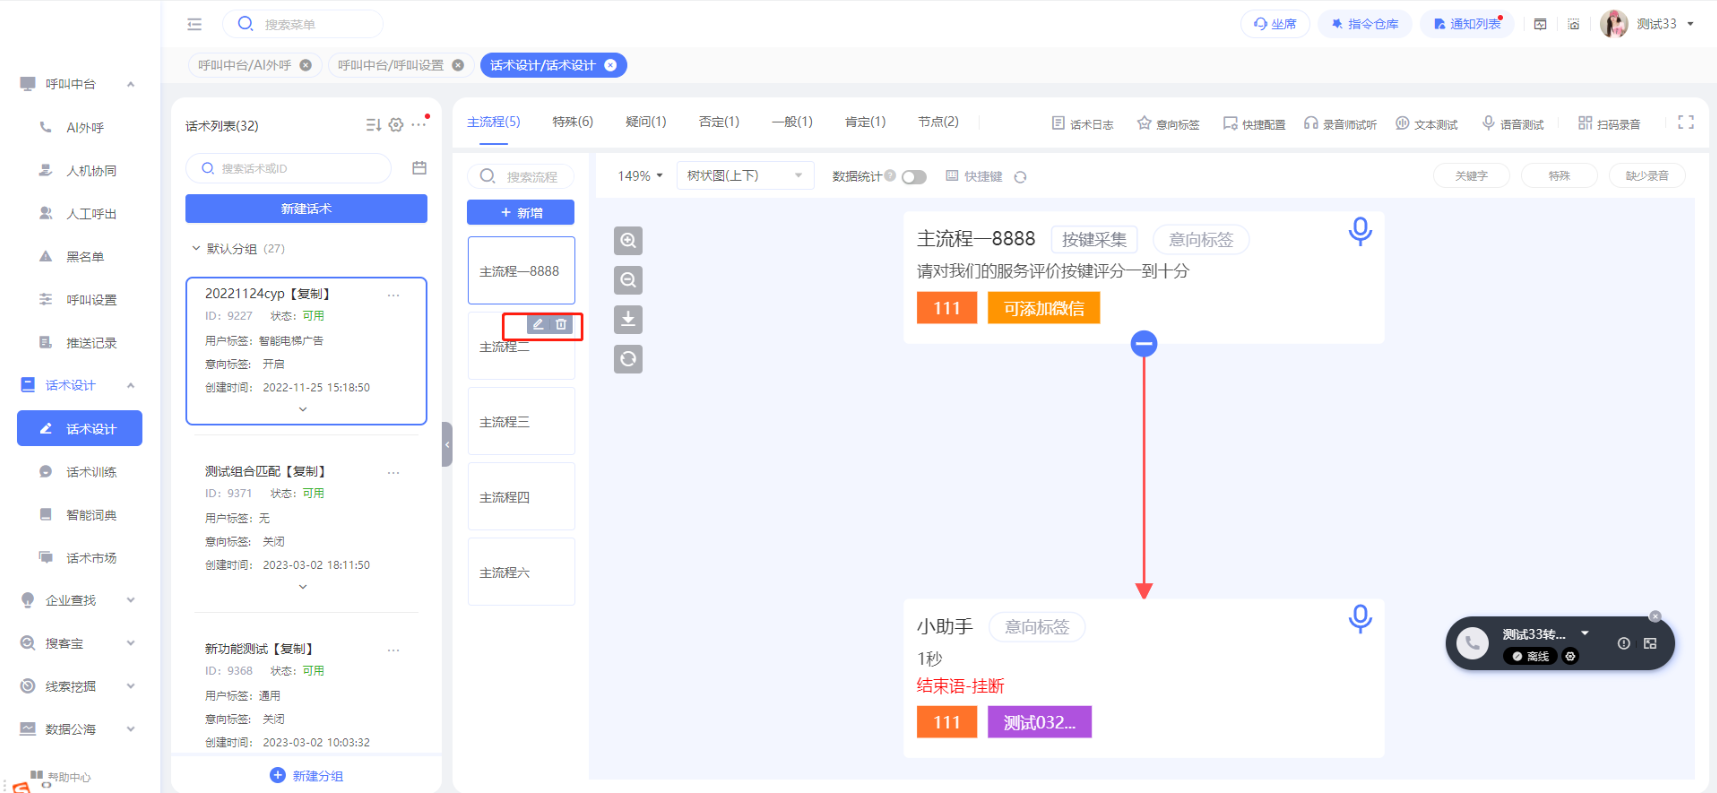This screenshot has width=1717, height=793.
Task: Click the orange 可添加微信 tag
Action: 1043,308
